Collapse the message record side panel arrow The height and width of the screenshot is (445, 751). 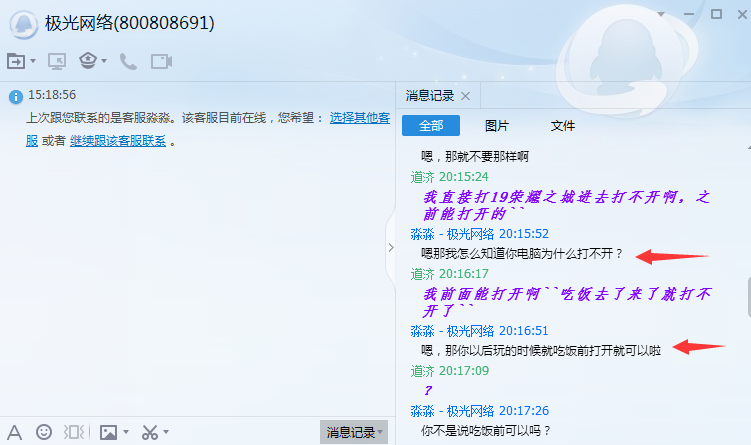pyautogui.click(x=390, y=248)
